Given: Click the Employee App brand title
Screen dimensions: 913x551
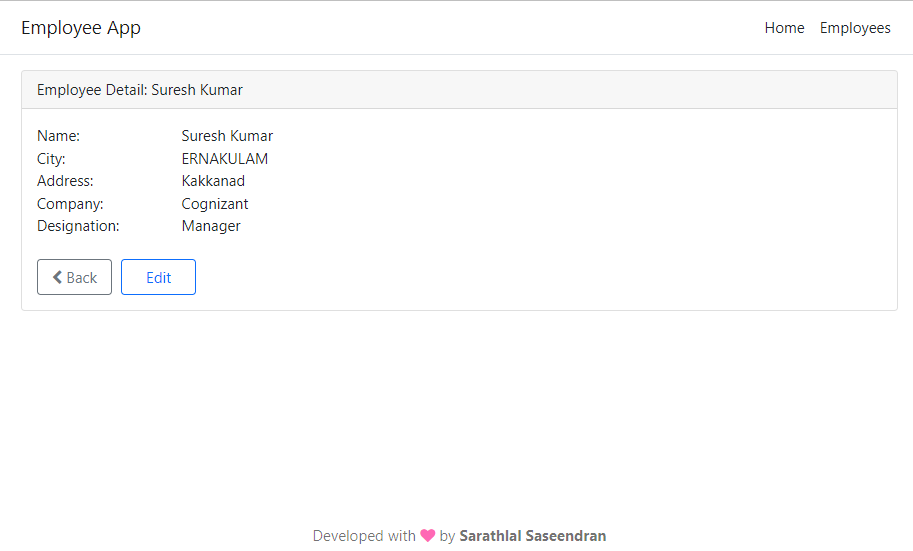Looking at the screenshot, I should coord(81,28).
